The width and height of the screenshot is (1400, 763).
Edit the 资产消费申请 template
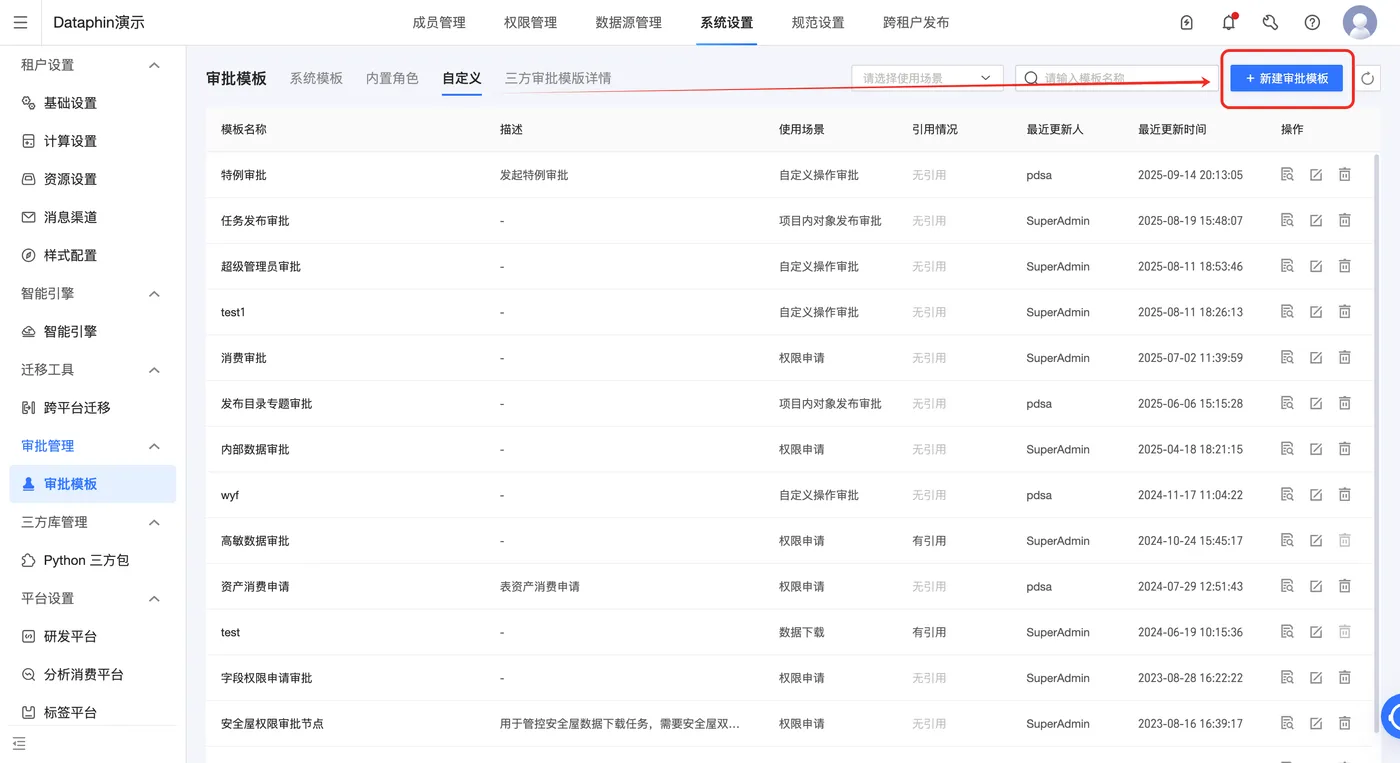pyautogui.click(x=1316, y=586)
